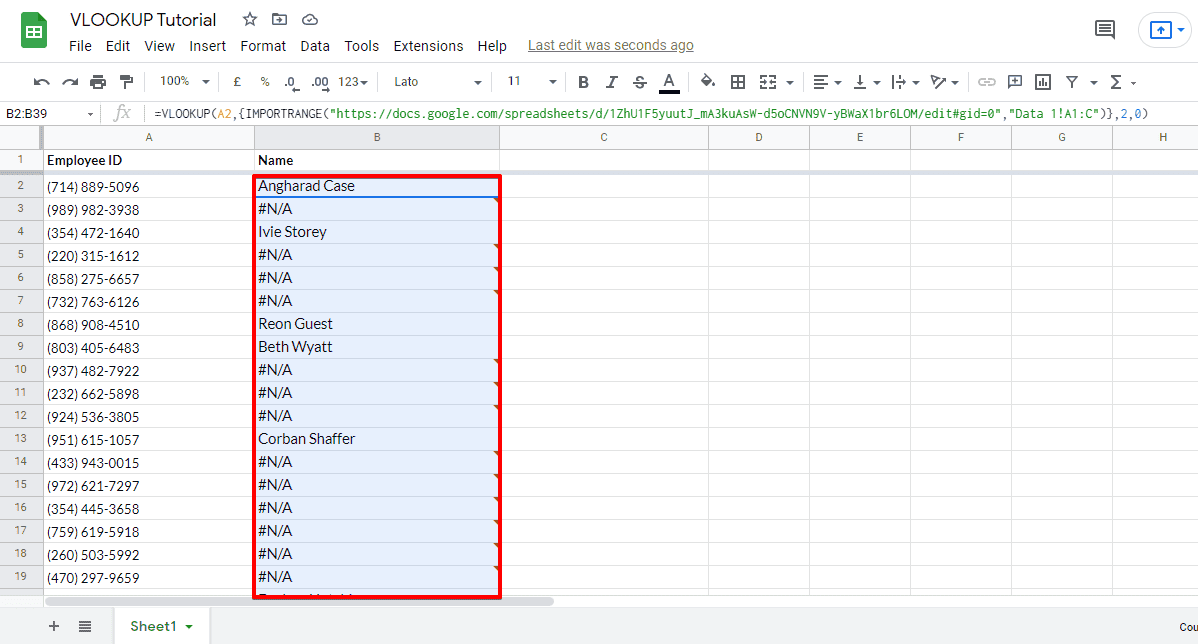This screenshot has height=644, width=1198.
Task: Create a filter on the data
Action: 1071,81
